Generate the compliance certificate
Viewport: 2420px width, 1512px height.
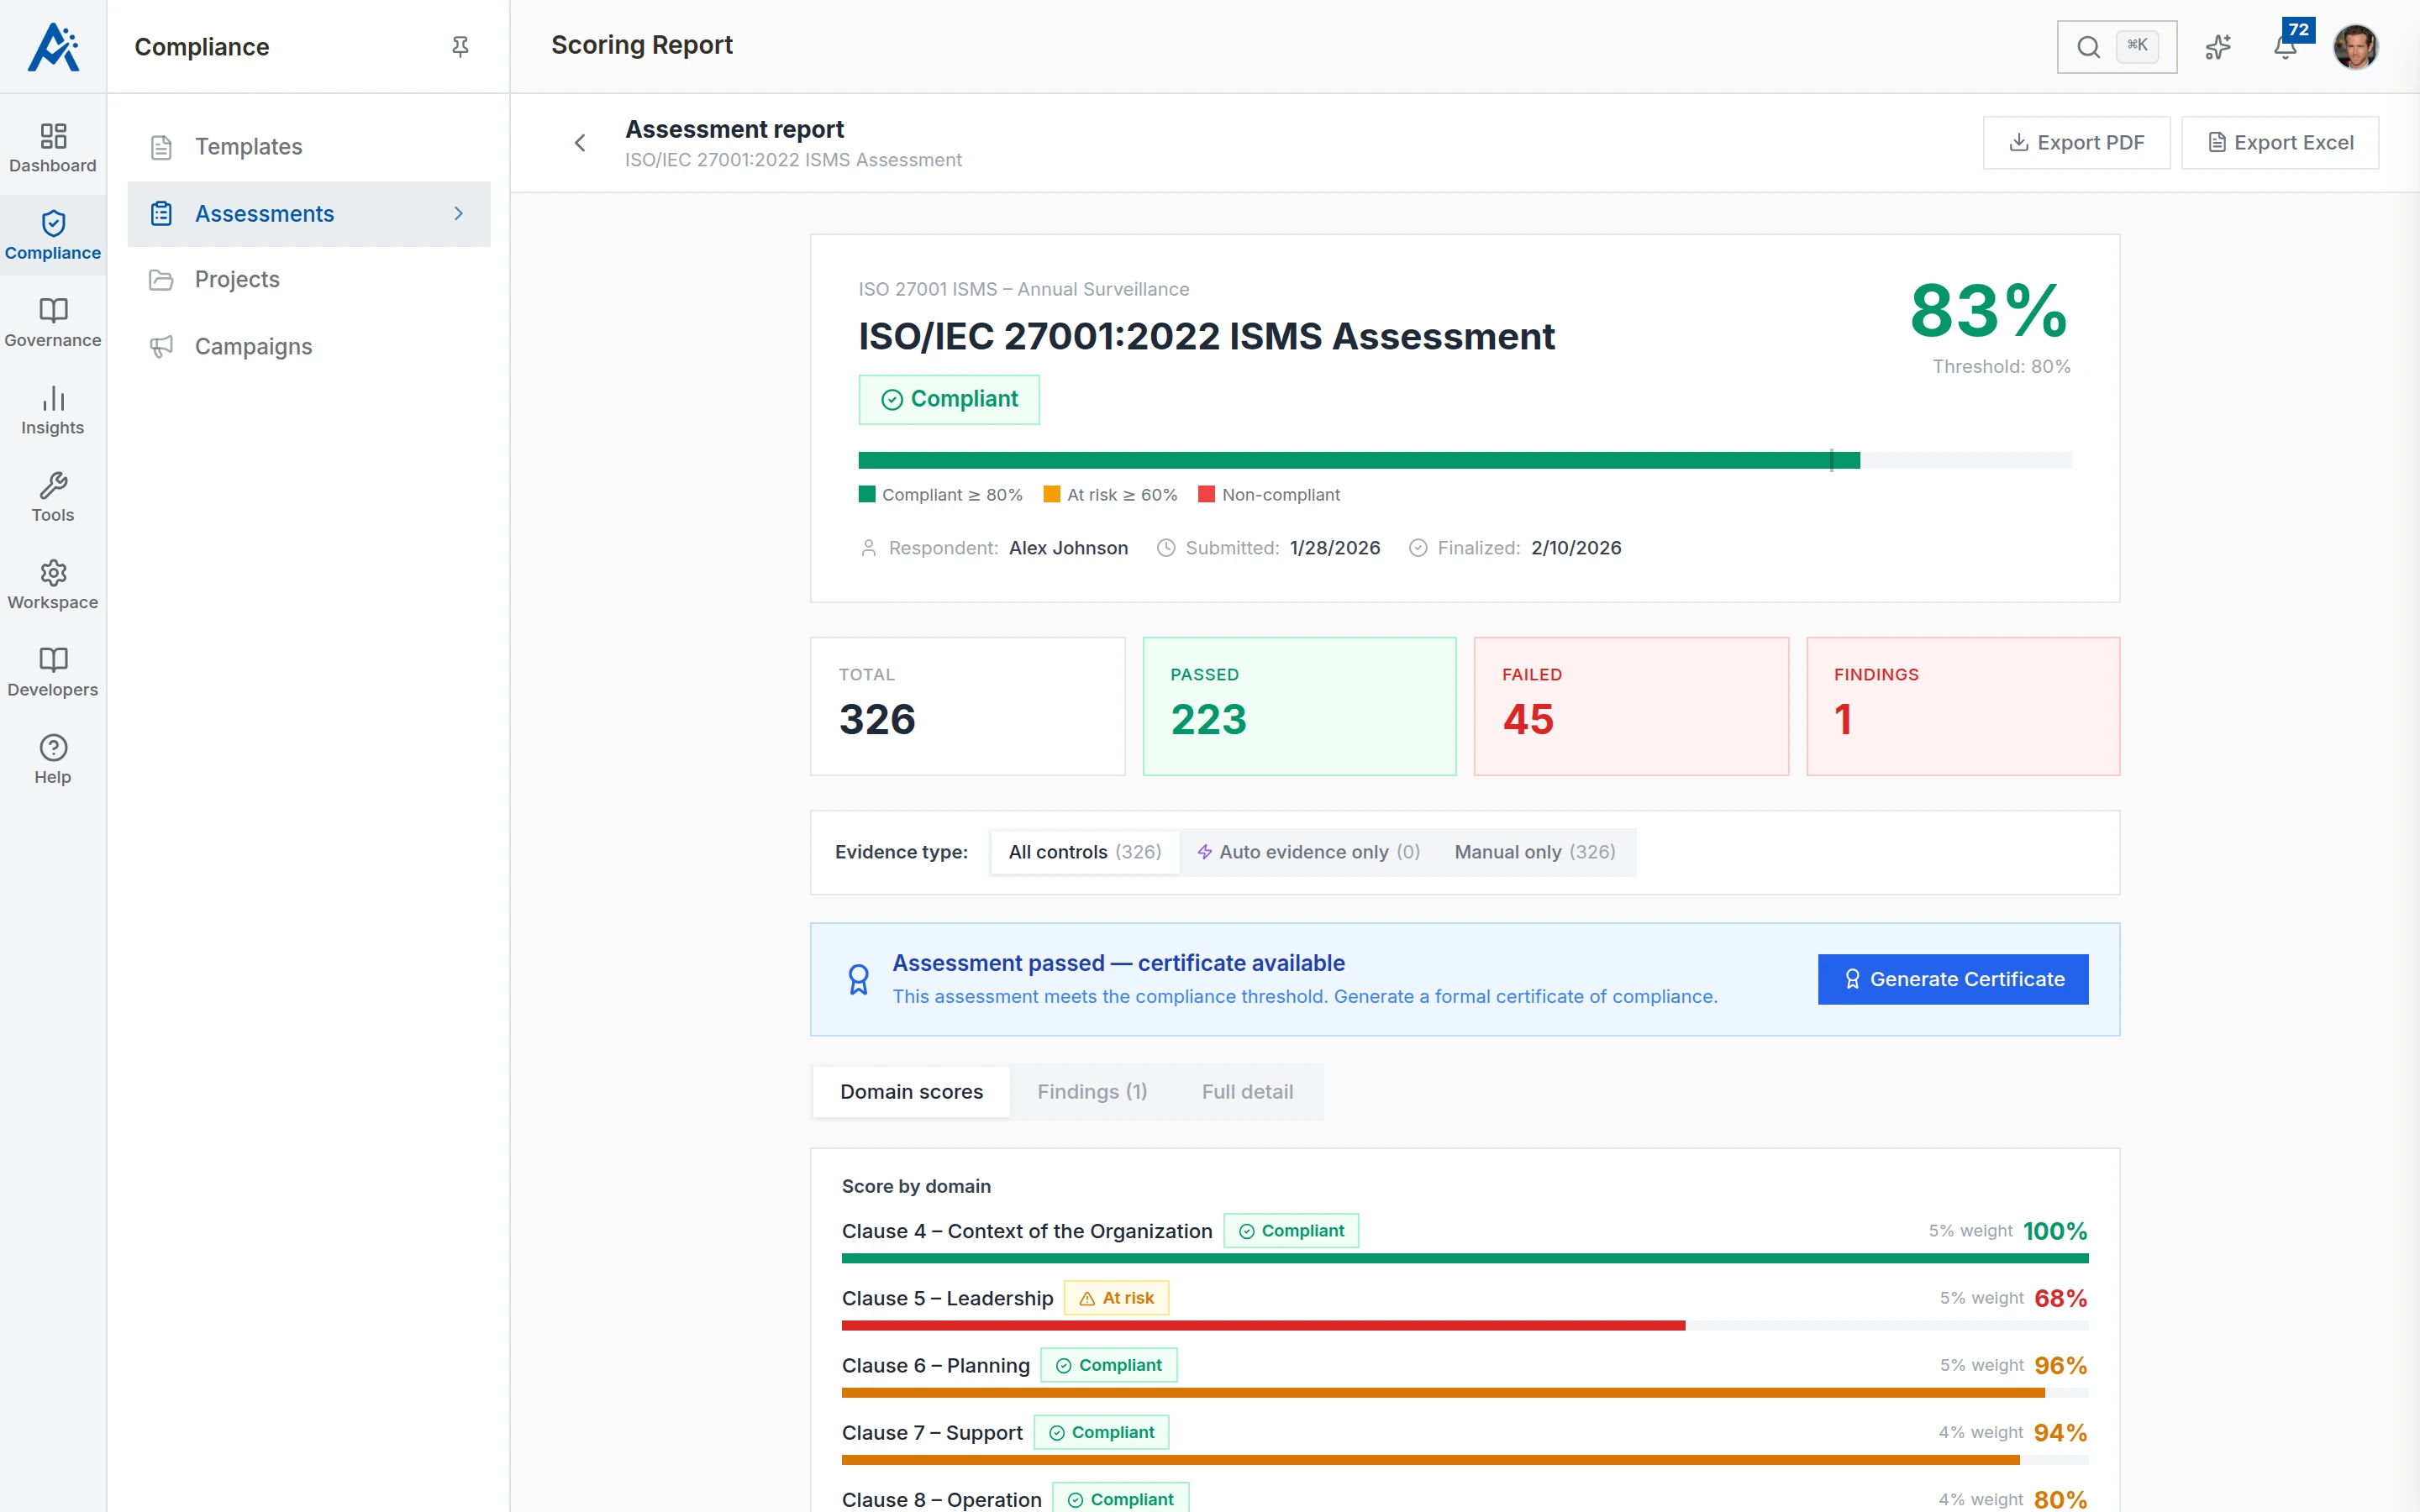pos(1952,979)
